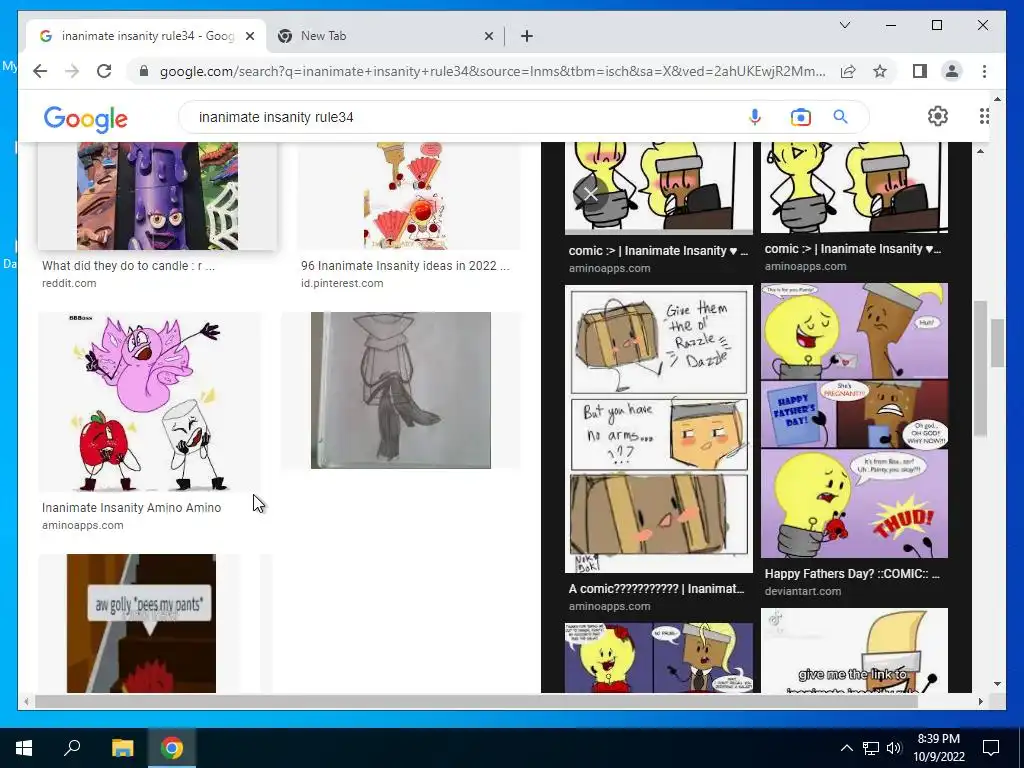Open the Chrome side panel

coord(920,71)
